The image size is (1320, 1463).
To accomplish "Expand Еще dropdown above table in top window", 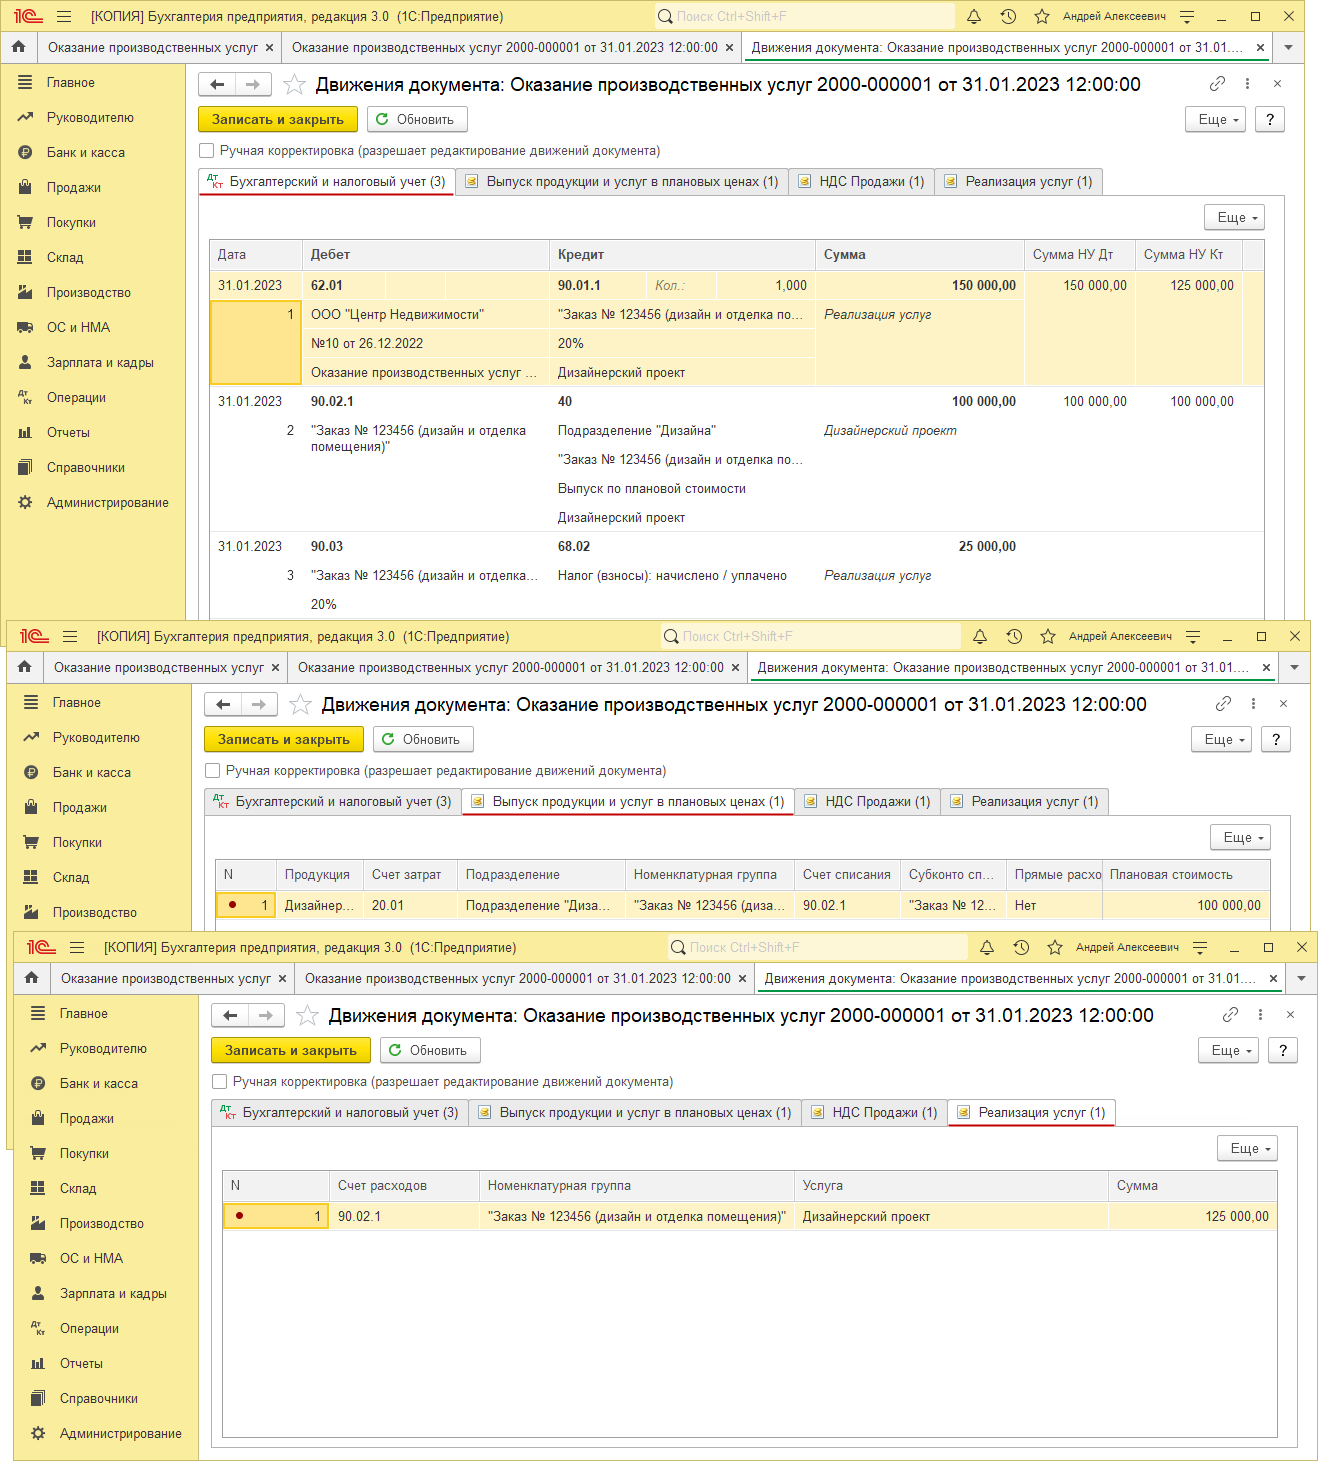I will (x=1235, y=217).
